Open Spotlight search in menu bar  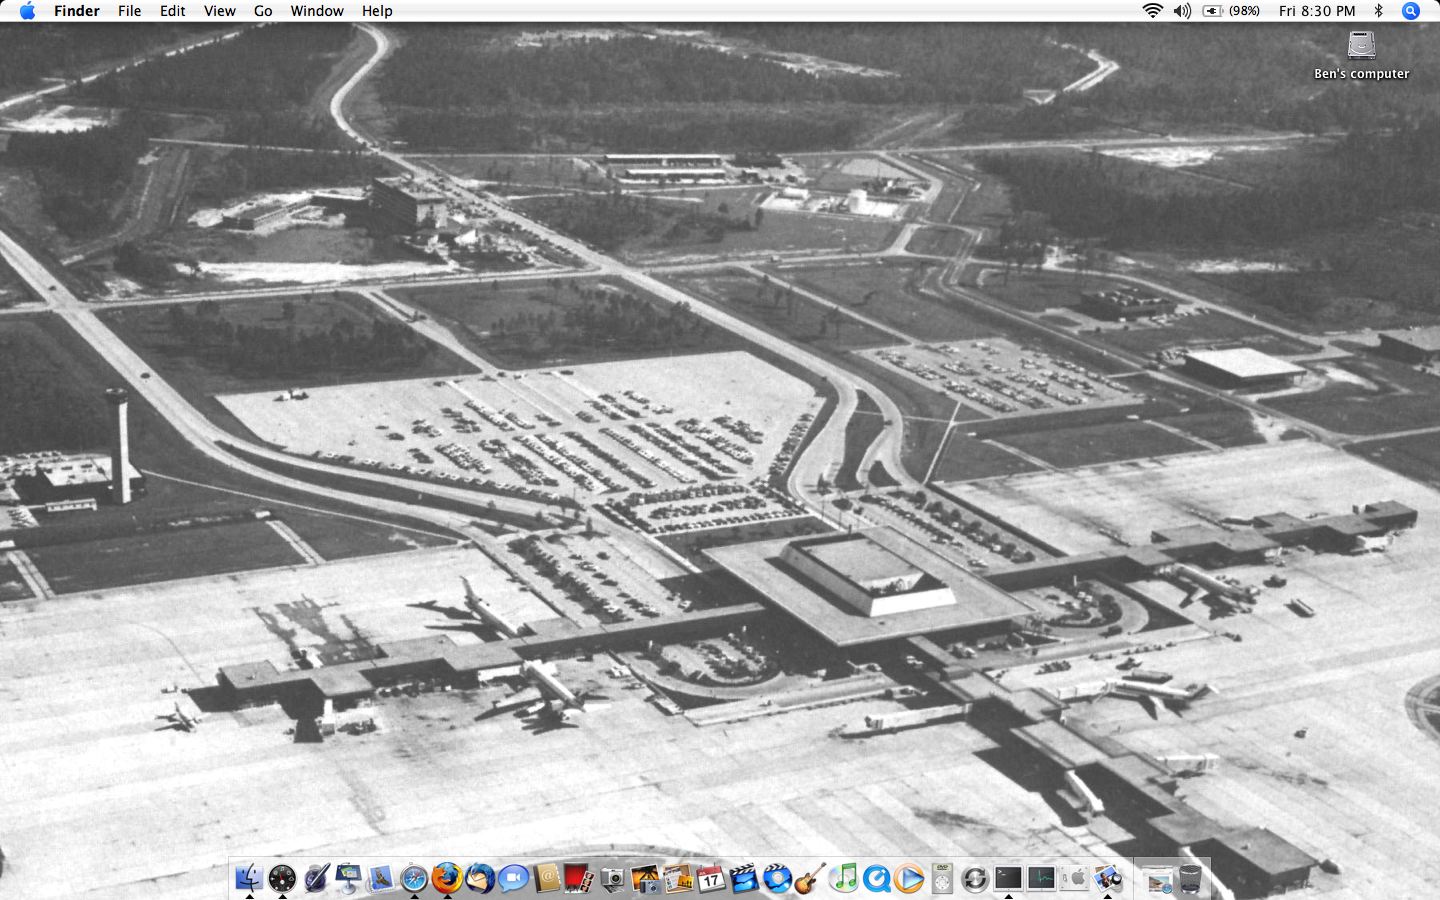pyautogui.click(x=1410, y=11)
